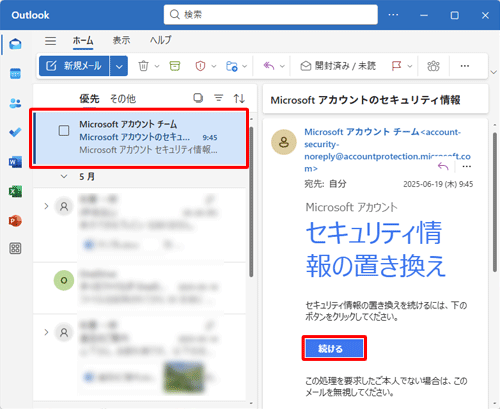Switch to the ホーム tab
The width and height of the screenshot is (500, 409).
point(83,41)
